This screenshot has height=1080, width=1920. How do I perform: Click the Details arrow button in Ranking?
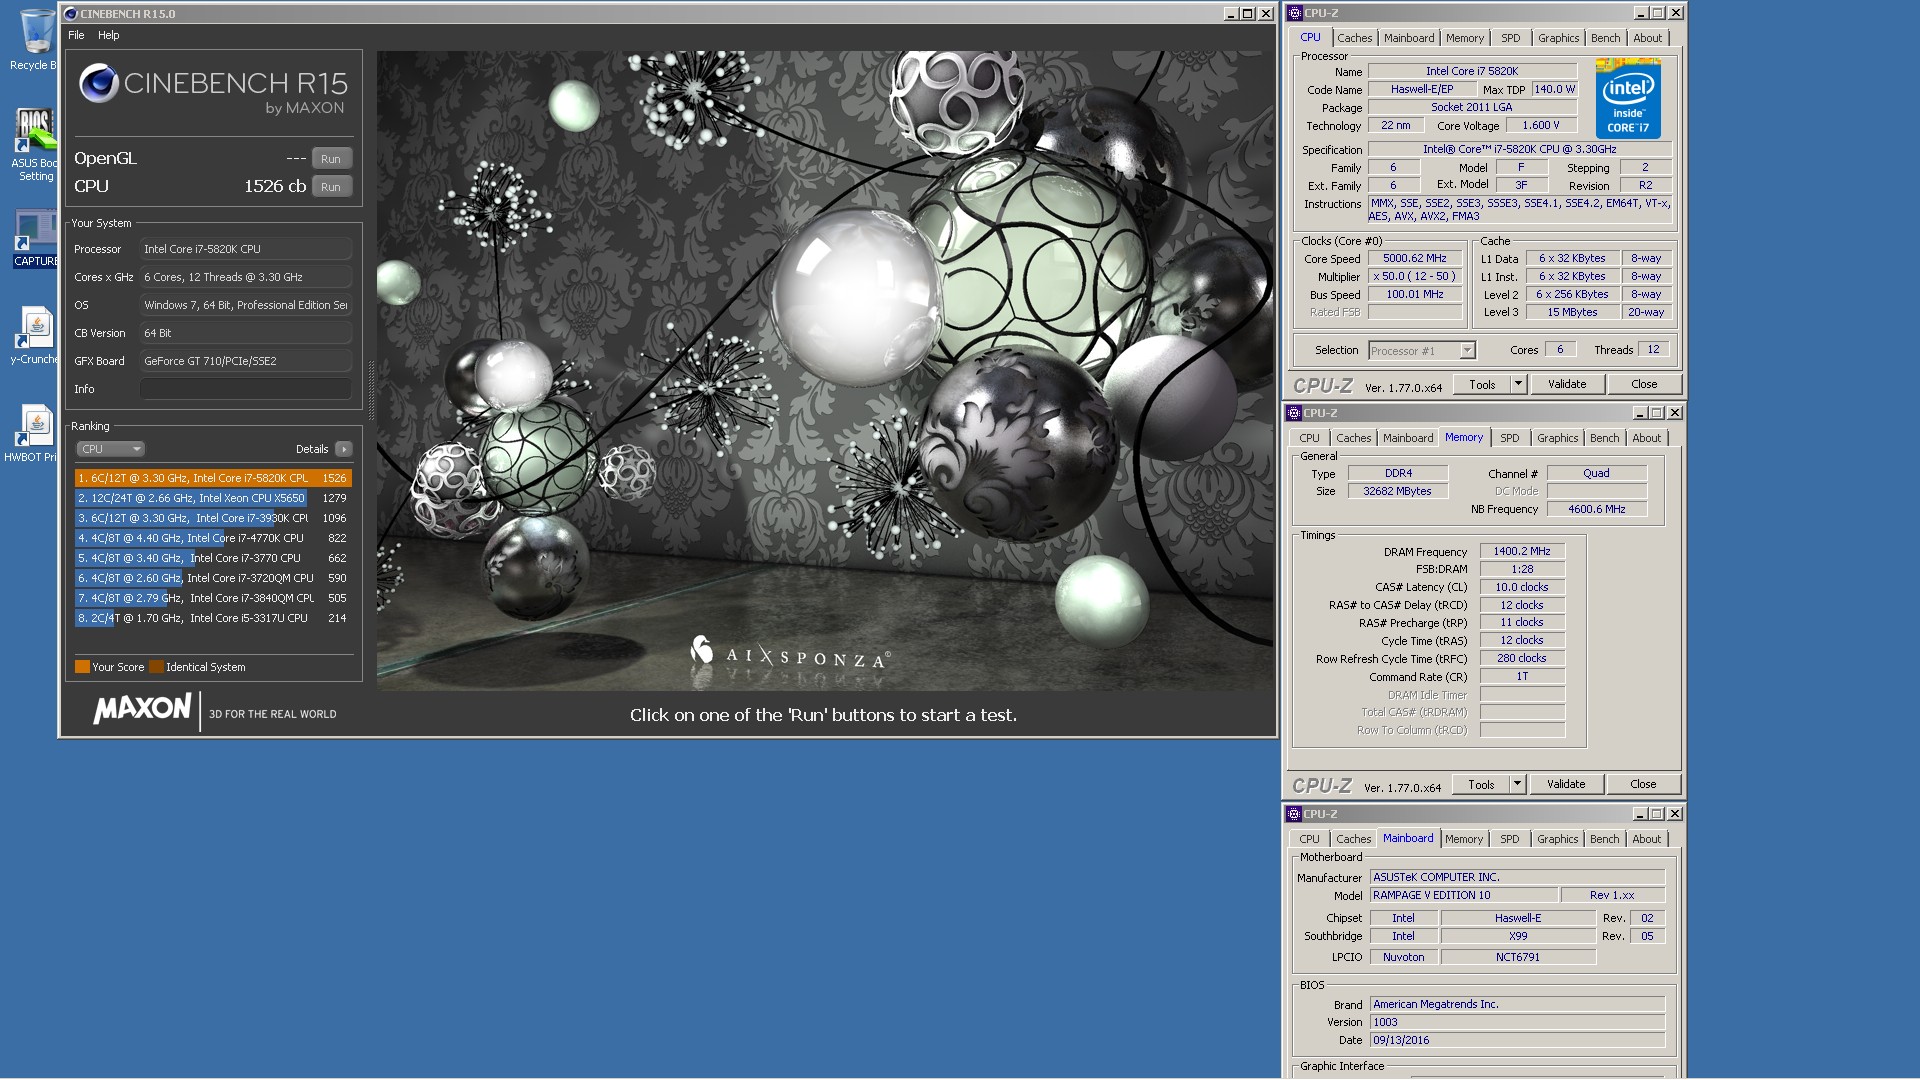tap(343, 449)
